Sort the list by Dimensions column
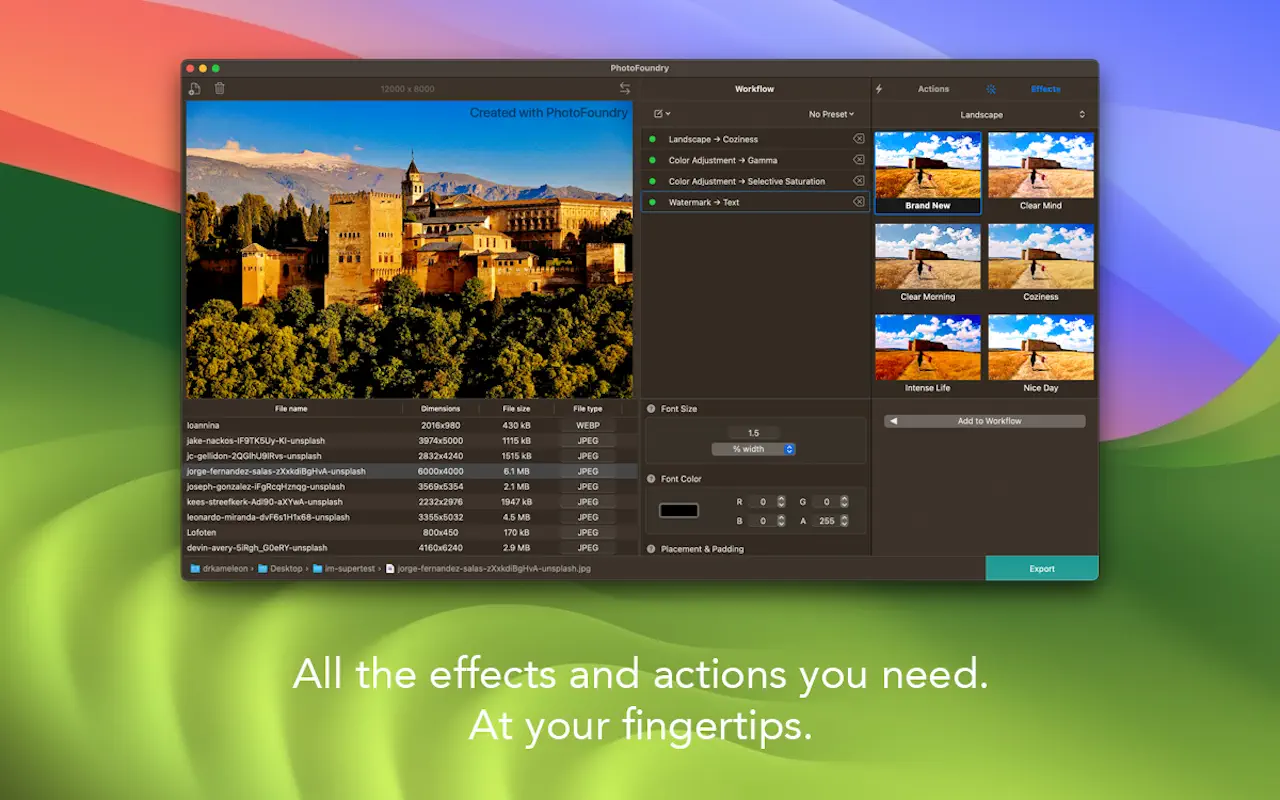Screen dimensions: 1280x800 coord(440,408)
